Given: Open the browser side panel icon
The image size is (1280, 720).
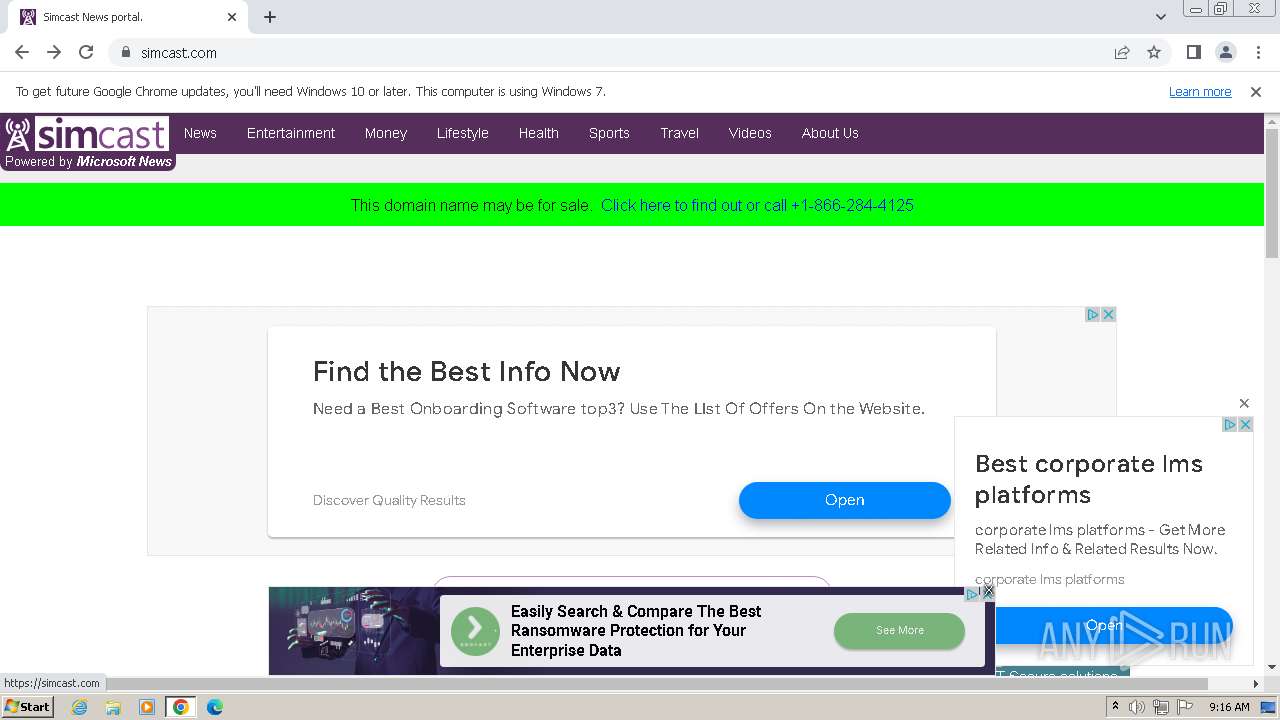Looking at the screenshot, I should point(1193,52).
